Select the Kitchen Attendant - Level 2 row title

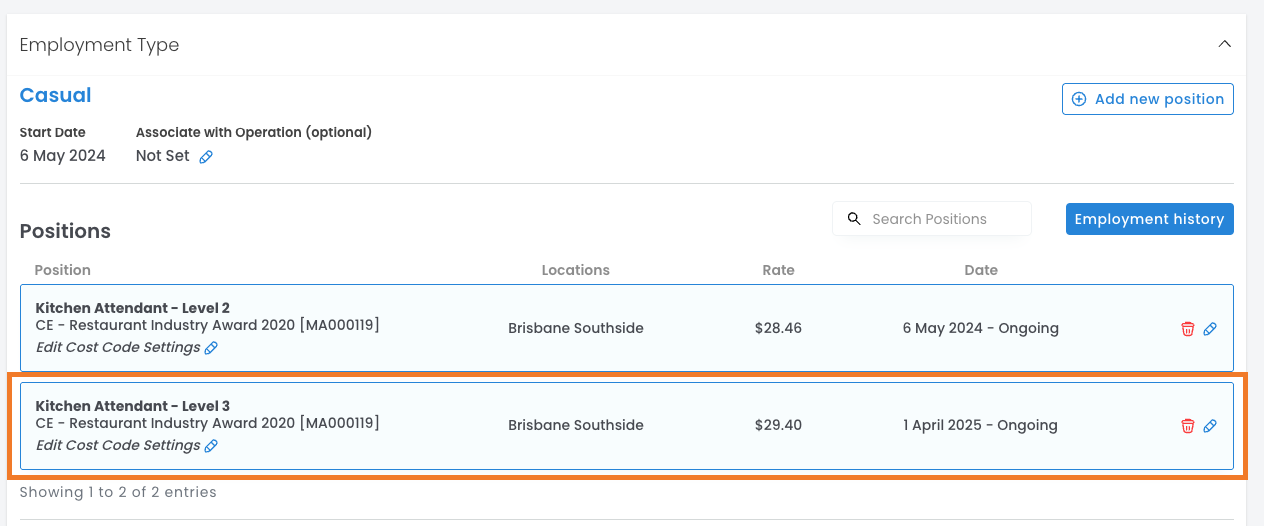(132, 308)
